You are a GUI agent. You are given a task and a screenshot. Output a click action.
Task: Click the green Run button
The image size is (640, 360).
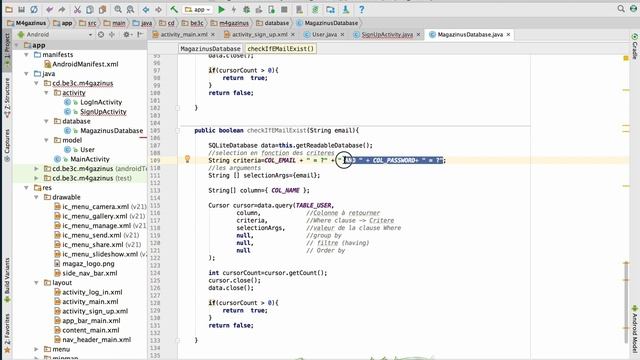221,9
